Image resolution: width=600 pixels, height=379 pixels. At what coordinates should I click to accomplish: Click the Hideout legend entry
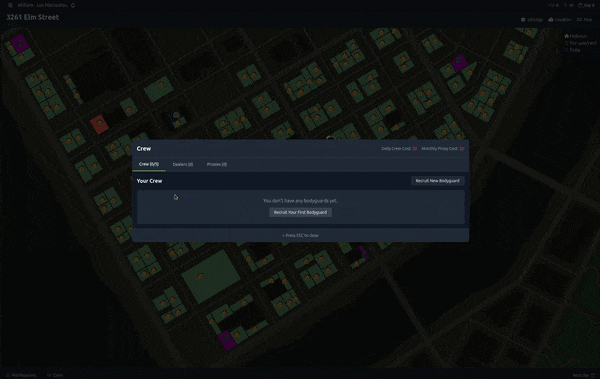[576, 36]
